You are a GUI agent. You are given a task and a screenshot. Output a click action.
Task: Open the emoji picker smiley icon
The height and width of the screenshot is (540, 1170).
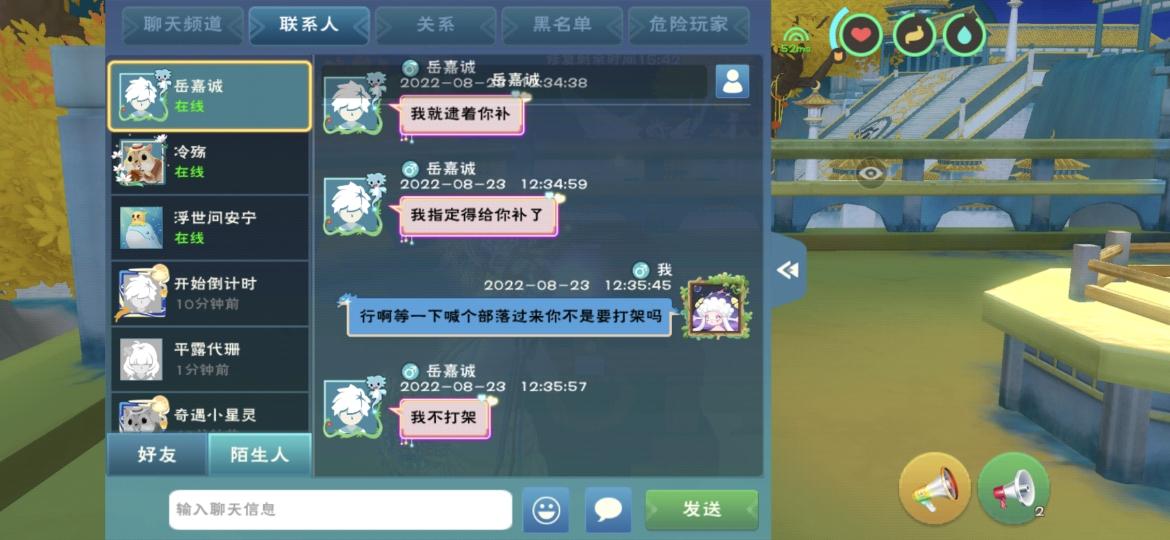(x=545, y=509)
